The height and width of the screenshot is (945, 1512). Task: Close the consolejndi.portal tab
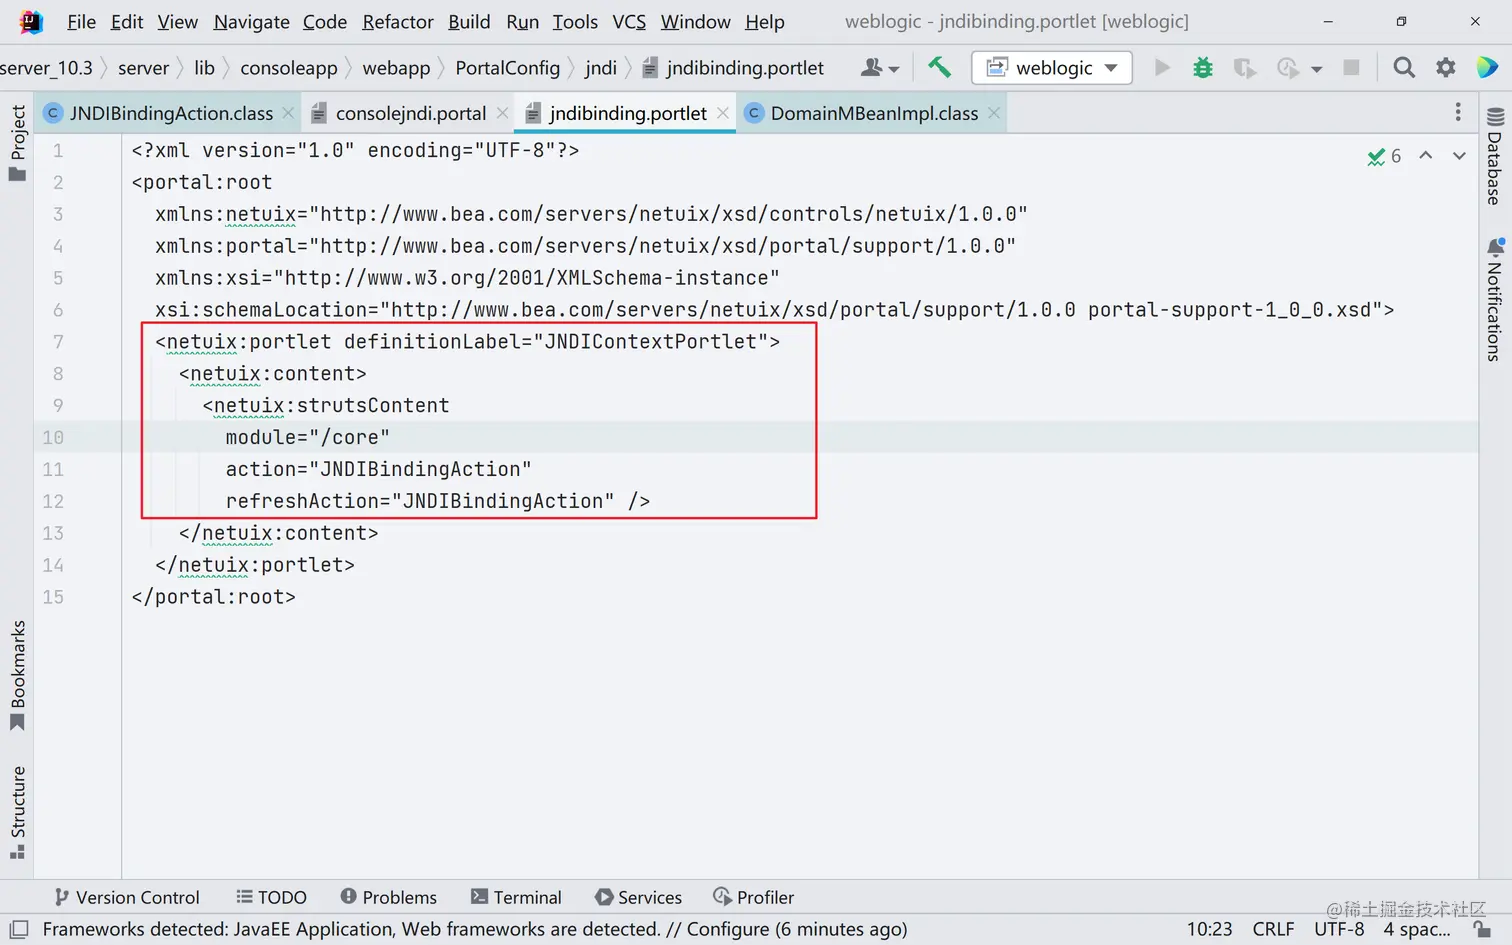point(502,113)
